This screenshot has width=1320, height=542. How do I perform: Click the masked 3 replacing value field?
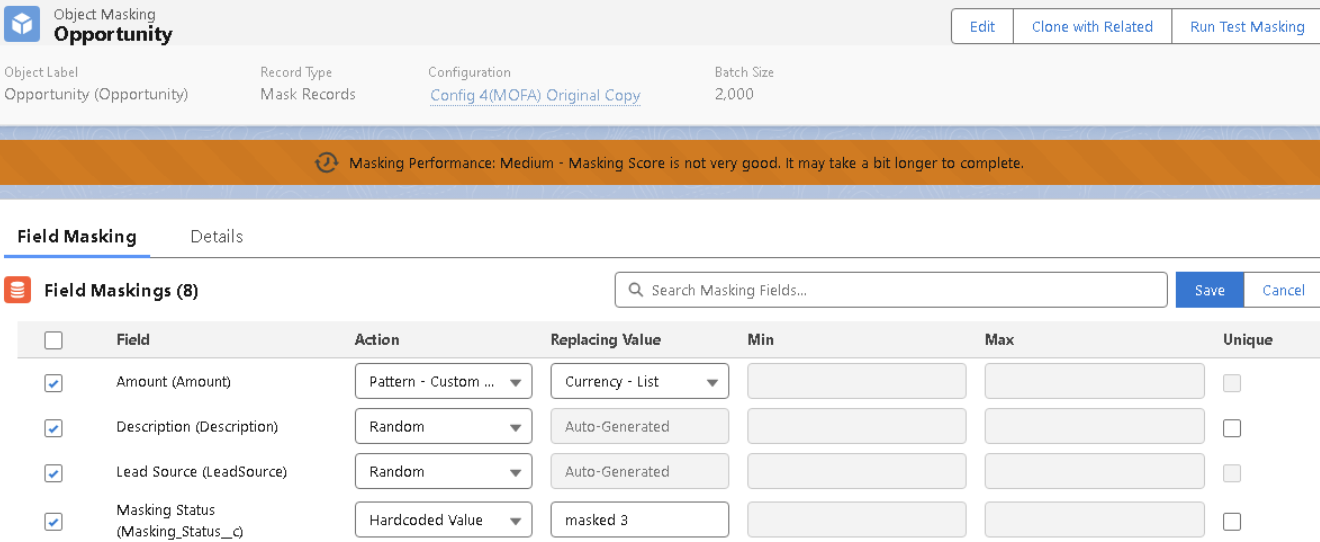639,520
